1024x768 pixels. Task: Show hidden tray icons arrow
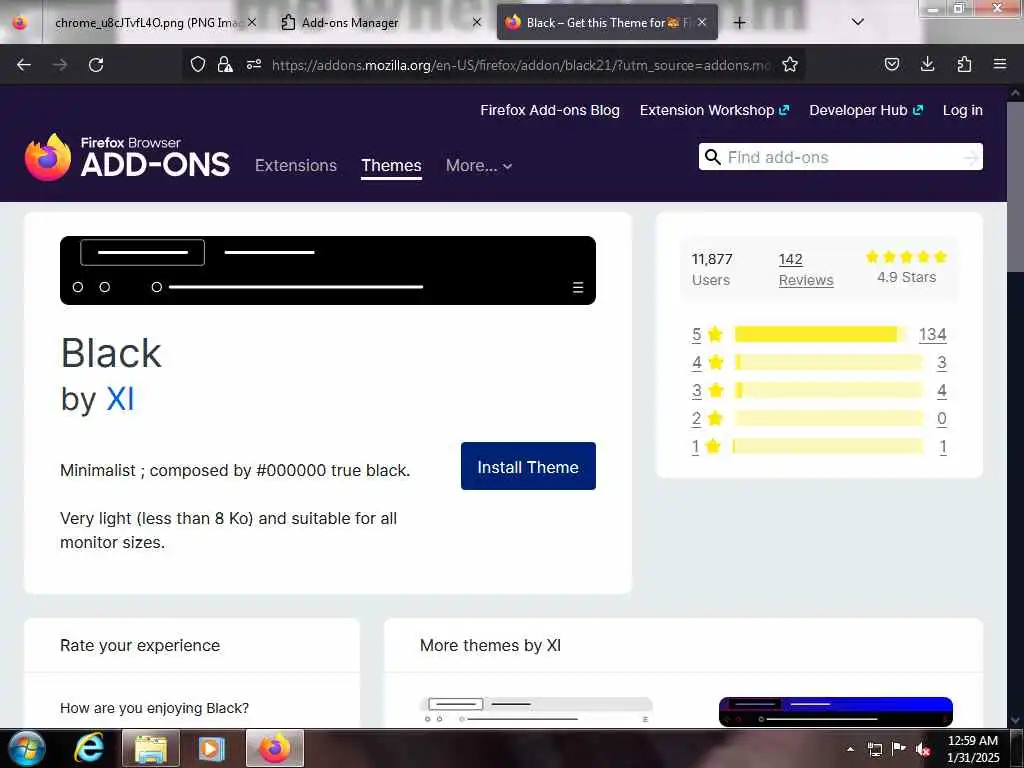[850, 749]
